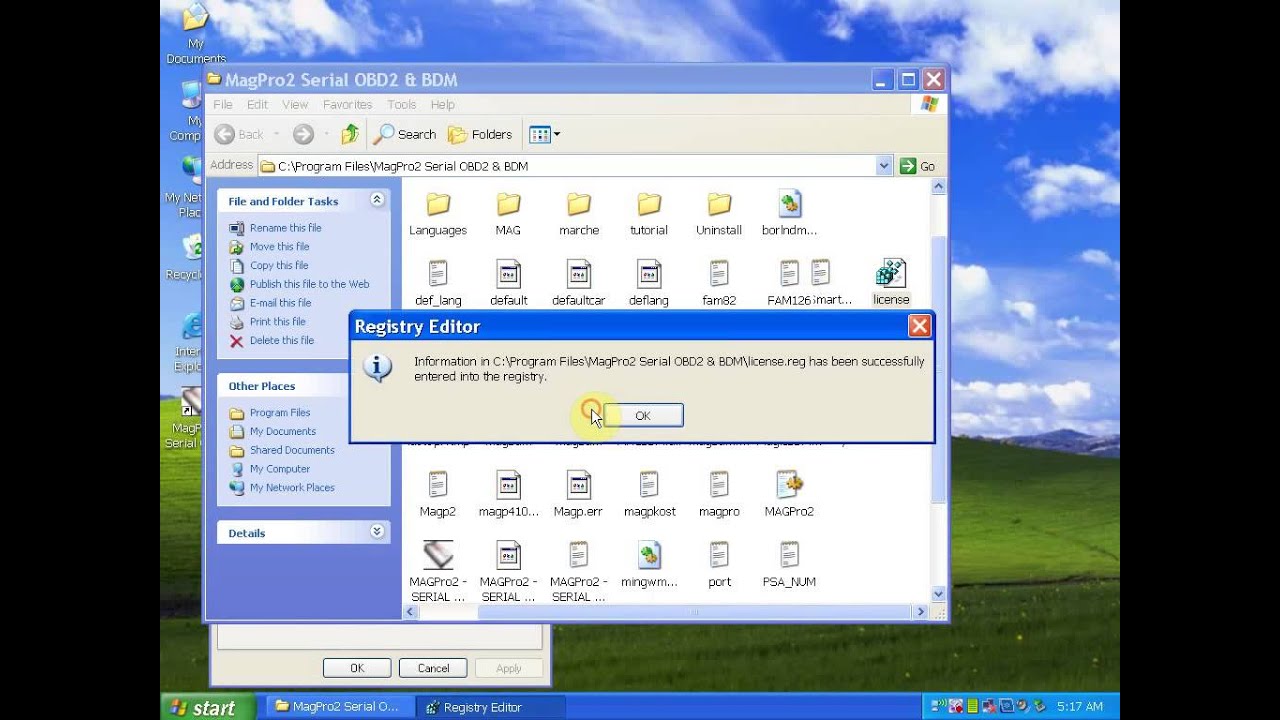Click the Search toolbar button
This screenshot has height=720, width=1280.
405,134
